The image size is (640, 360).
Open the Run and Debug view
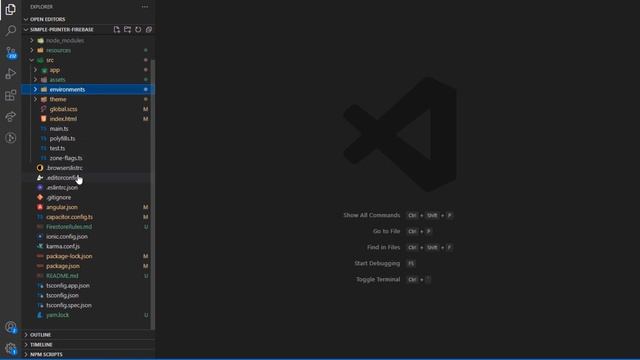tap(11, 74)
